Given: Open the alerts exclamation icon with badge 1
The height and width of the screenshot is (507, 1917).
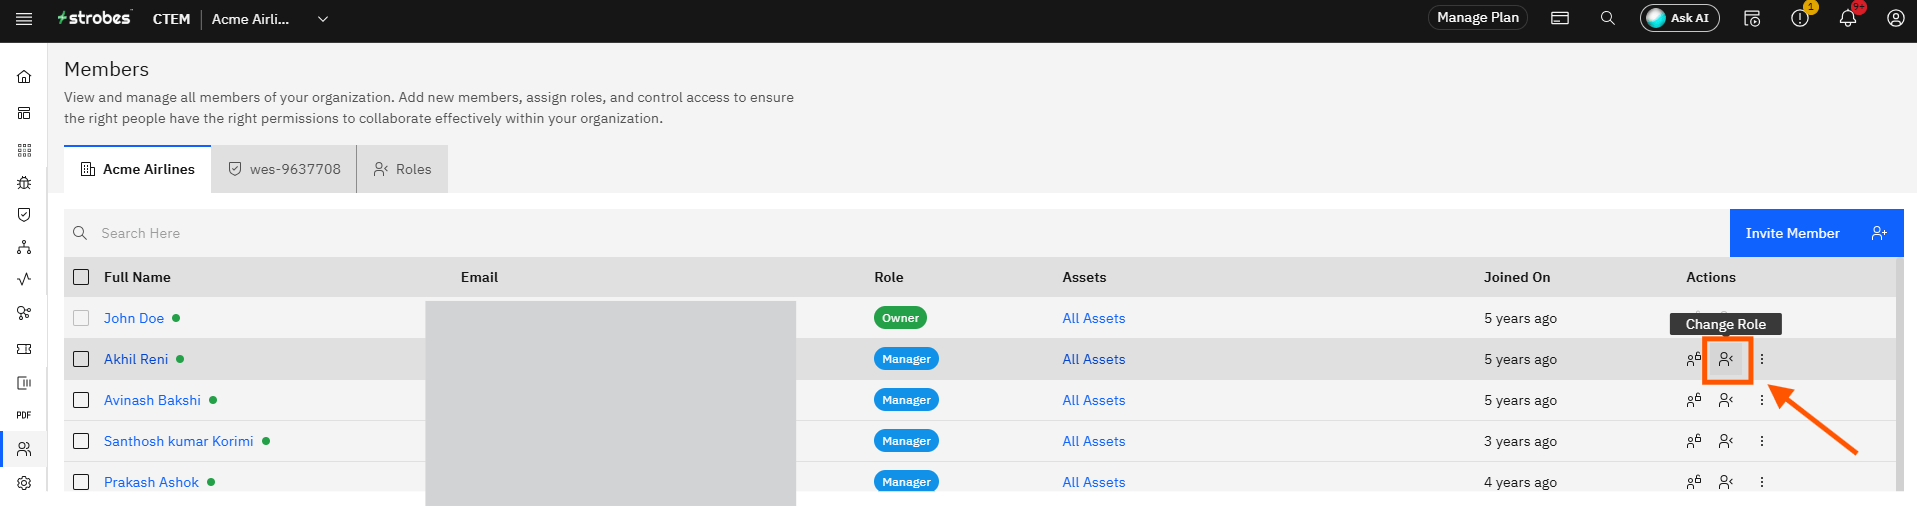Looking at the screenshot, I should coord(1800,18).
